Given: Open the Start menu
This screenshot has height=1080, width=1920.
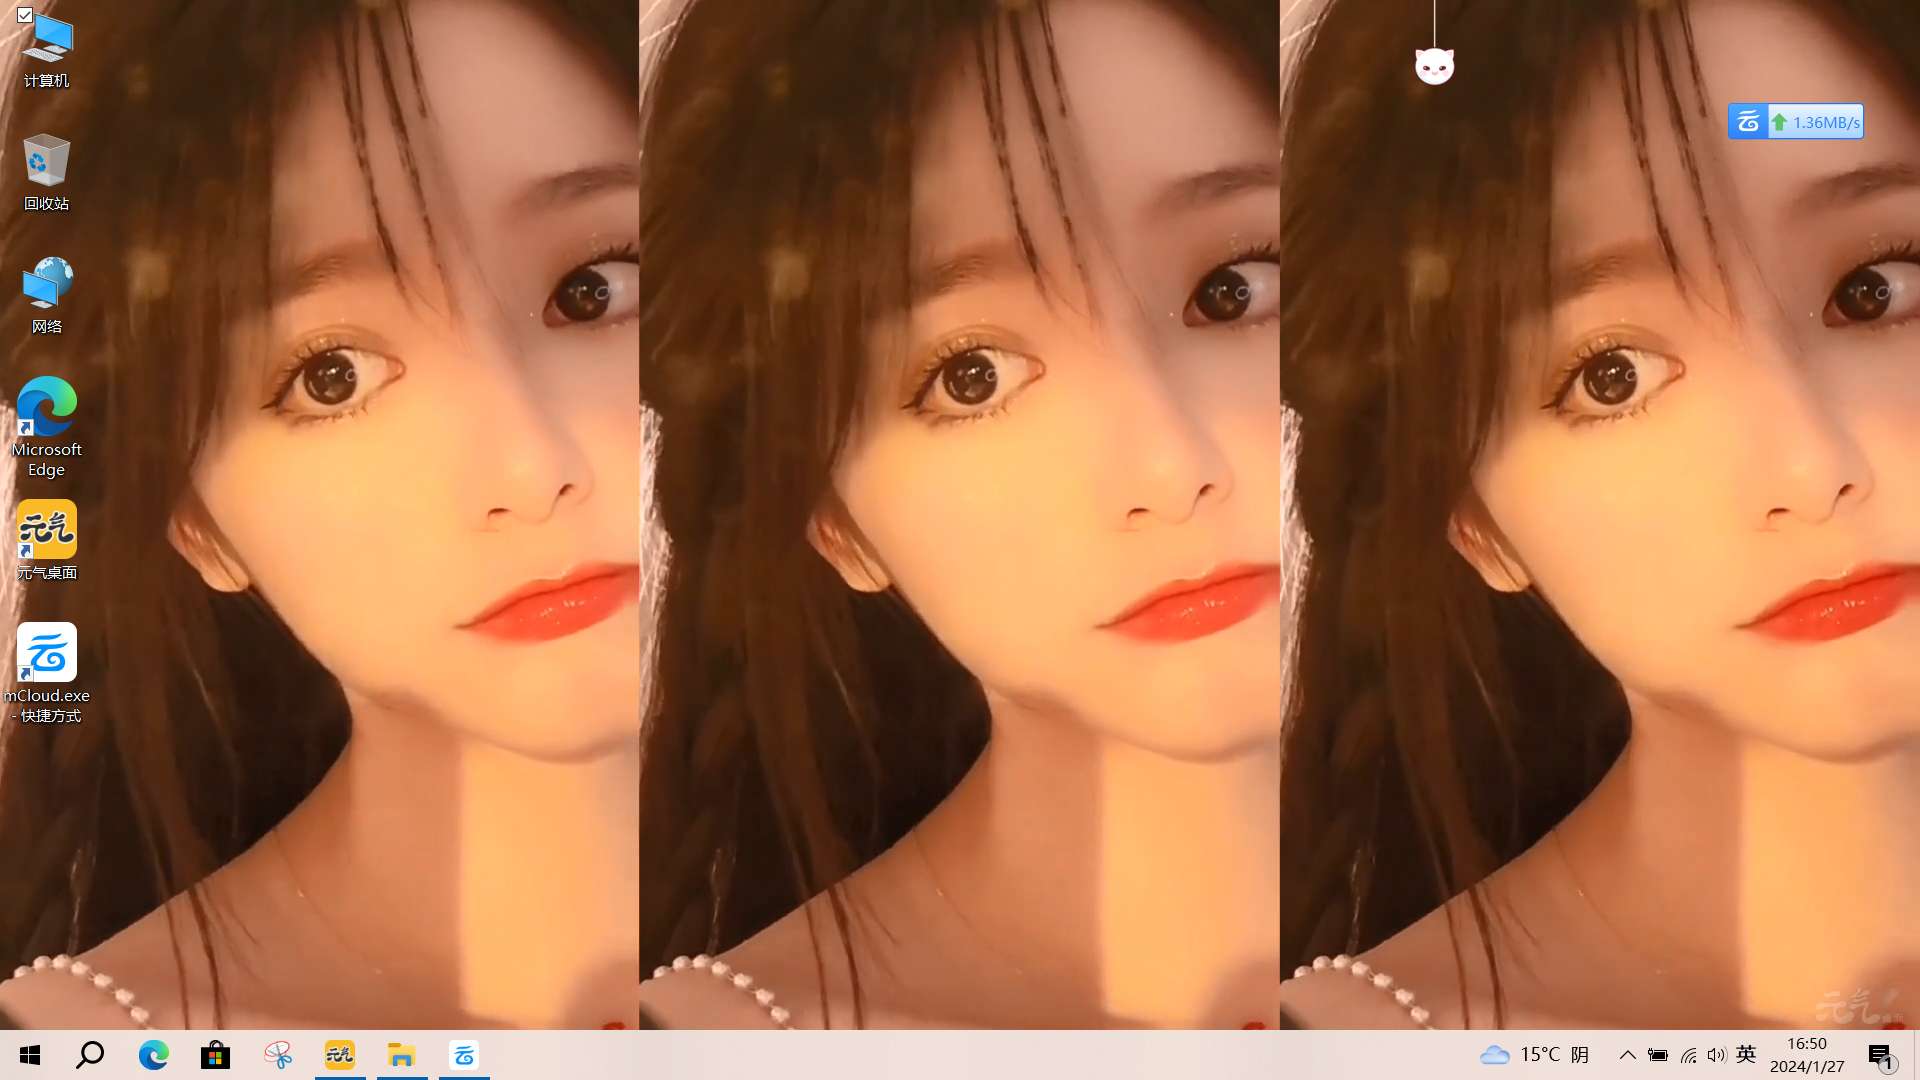Looking at the screenshot, I should click(x=30, y=1055).
